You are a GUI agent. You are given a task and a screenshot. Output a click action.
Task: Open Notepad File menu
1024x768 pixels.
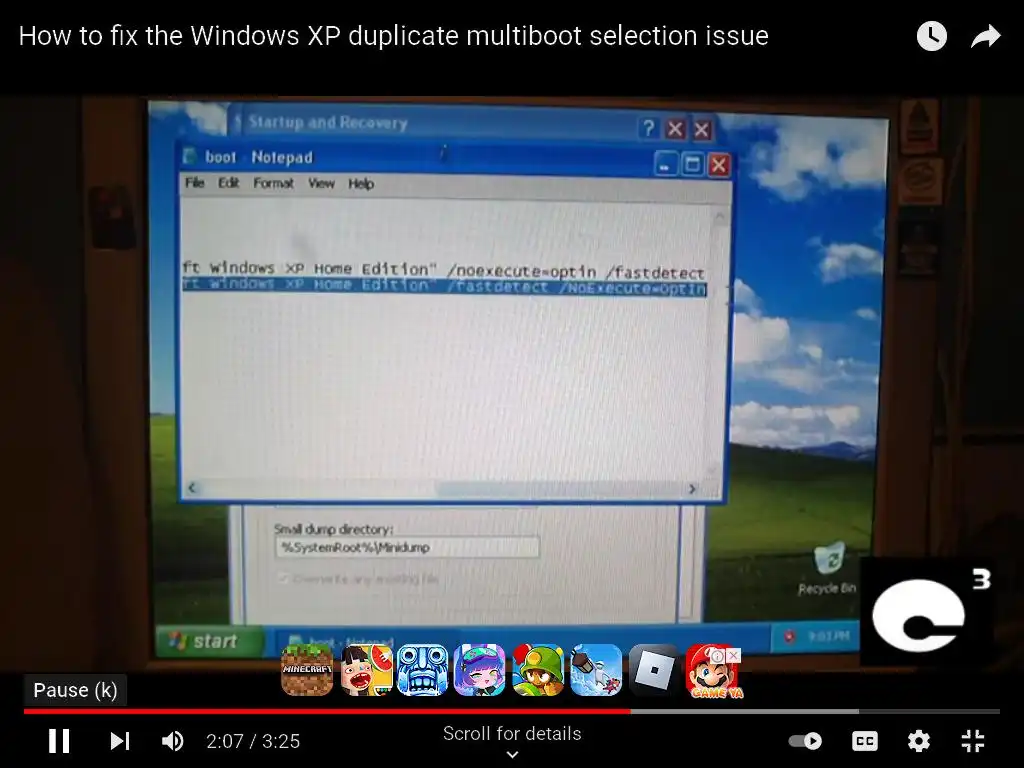coord(195,183)
